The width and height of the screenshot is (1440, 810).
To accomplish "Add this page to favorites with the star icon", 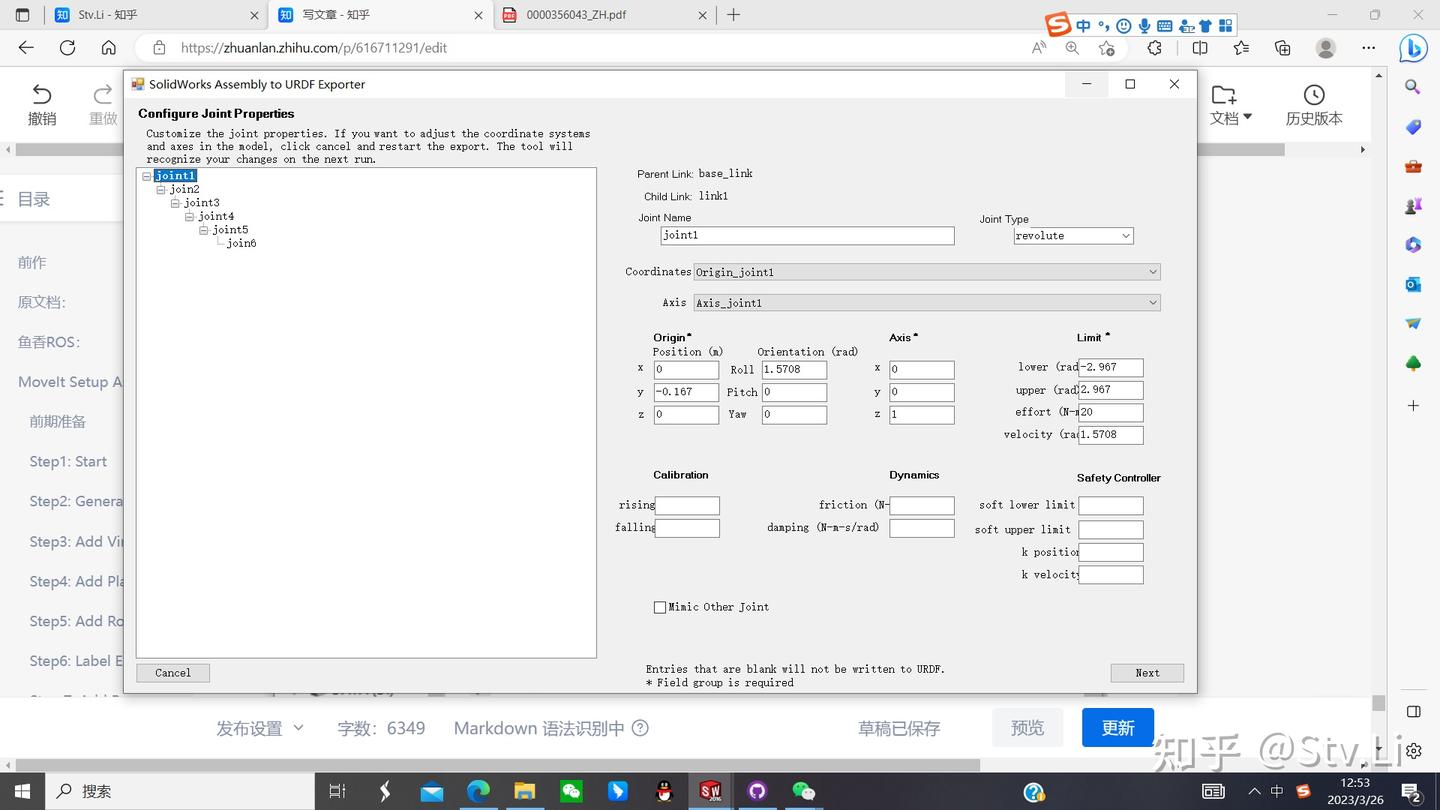I will tap(1106, 48).
